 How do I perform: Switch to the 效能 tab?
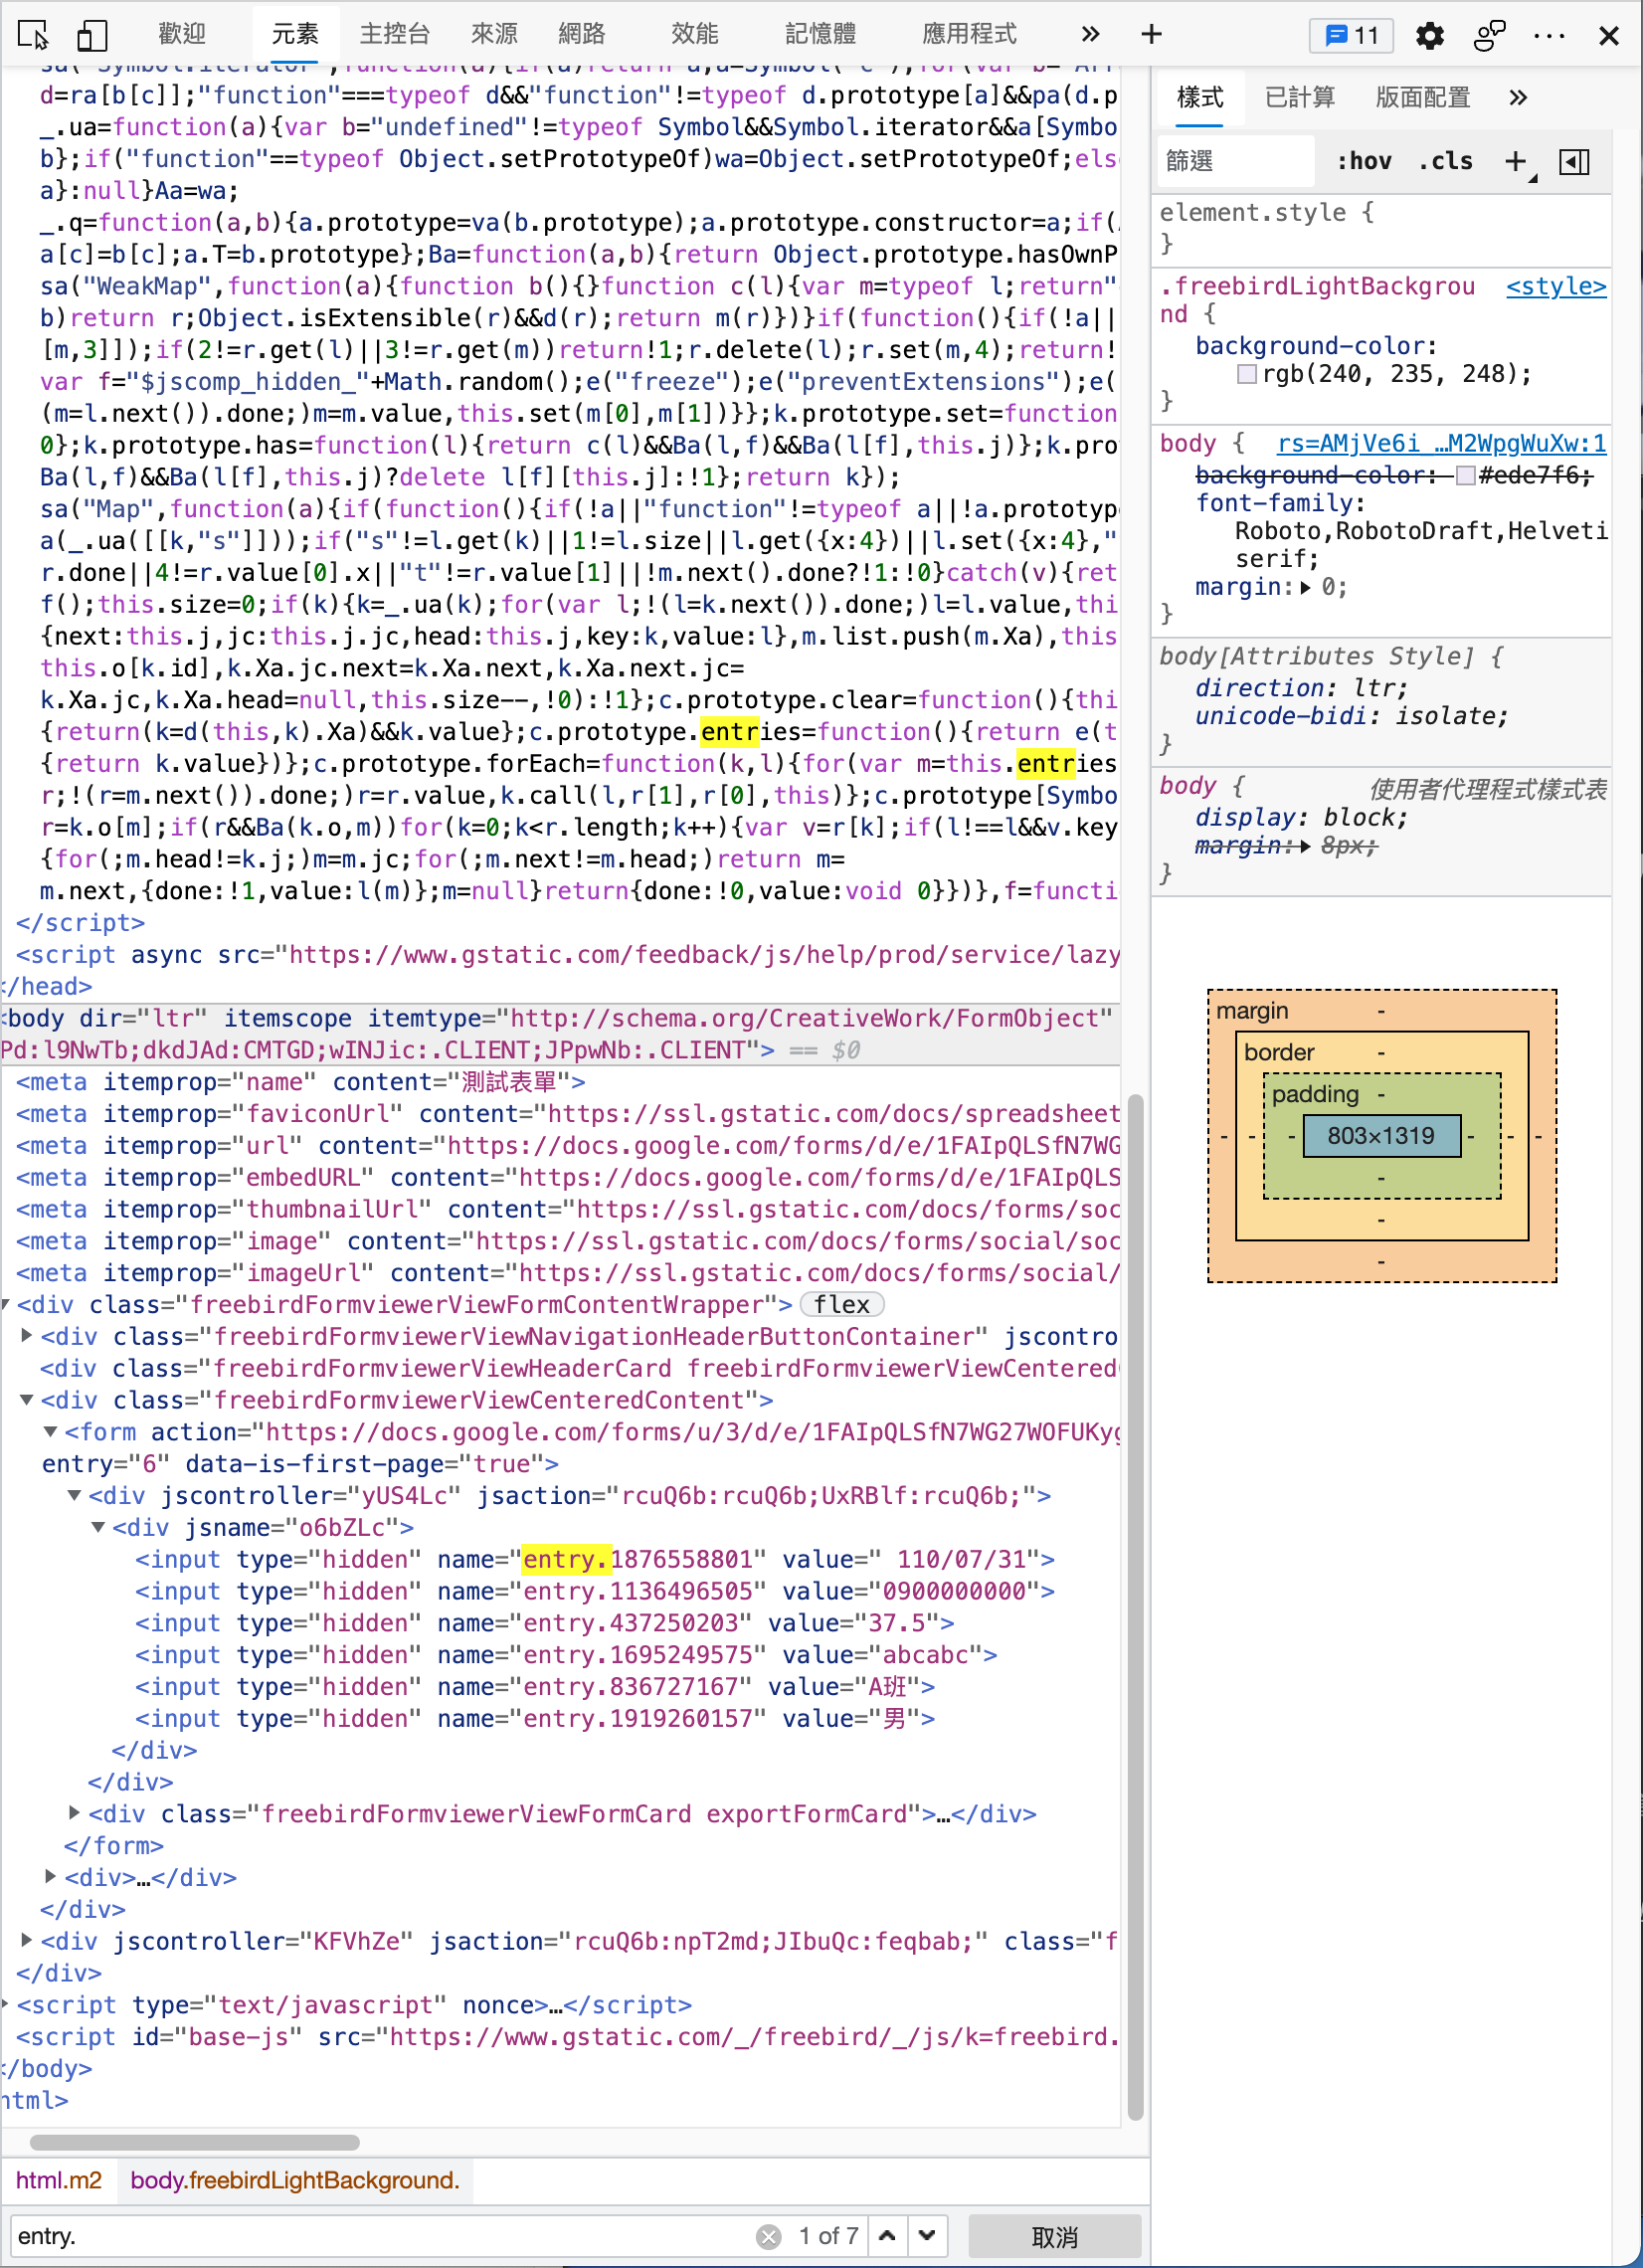coord(694,34)
